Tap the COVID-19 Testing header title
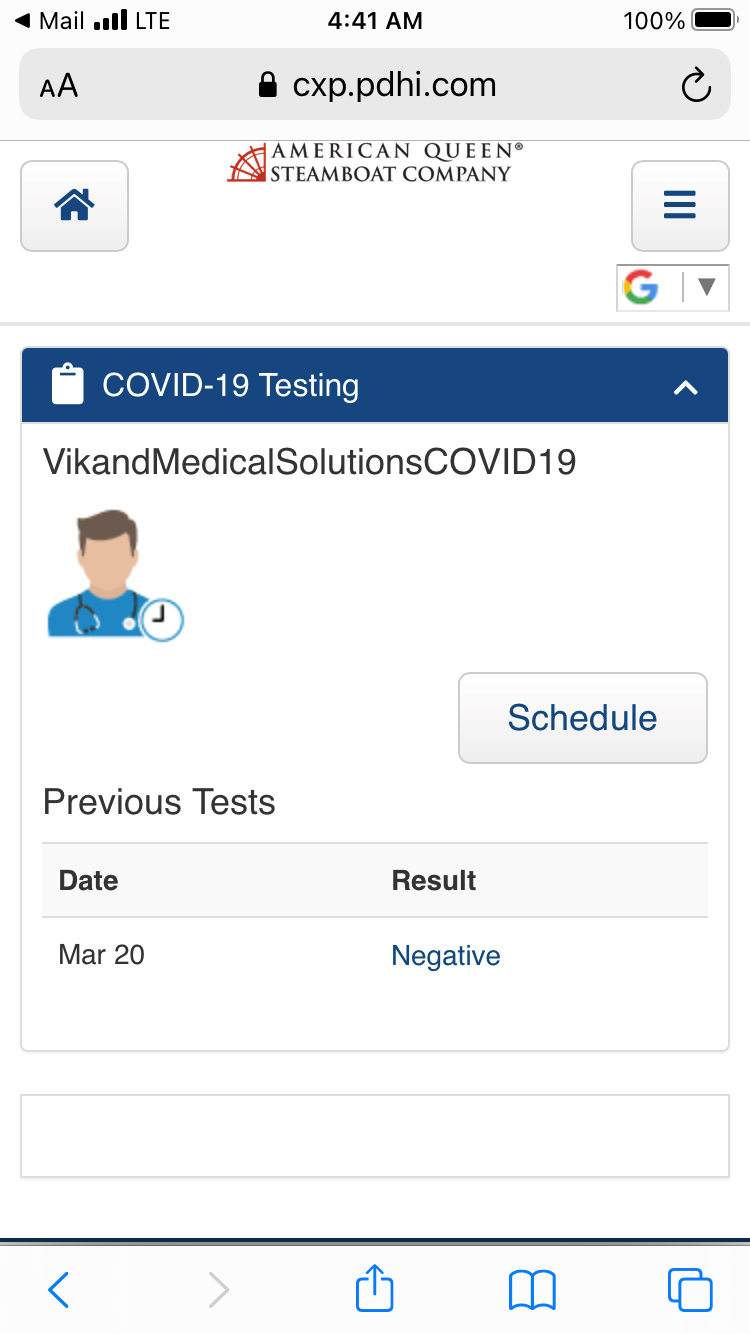The height and width of the screenshot is (1334, 750). click(230, 386)
